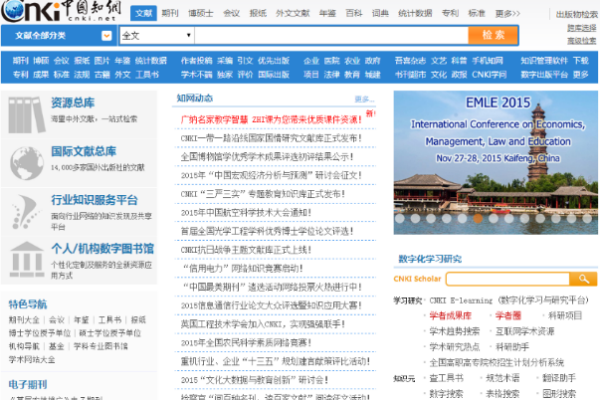Open 更多... beside 知网动态
The height and width of the screenshot is (400, 600).
[364, 100]
